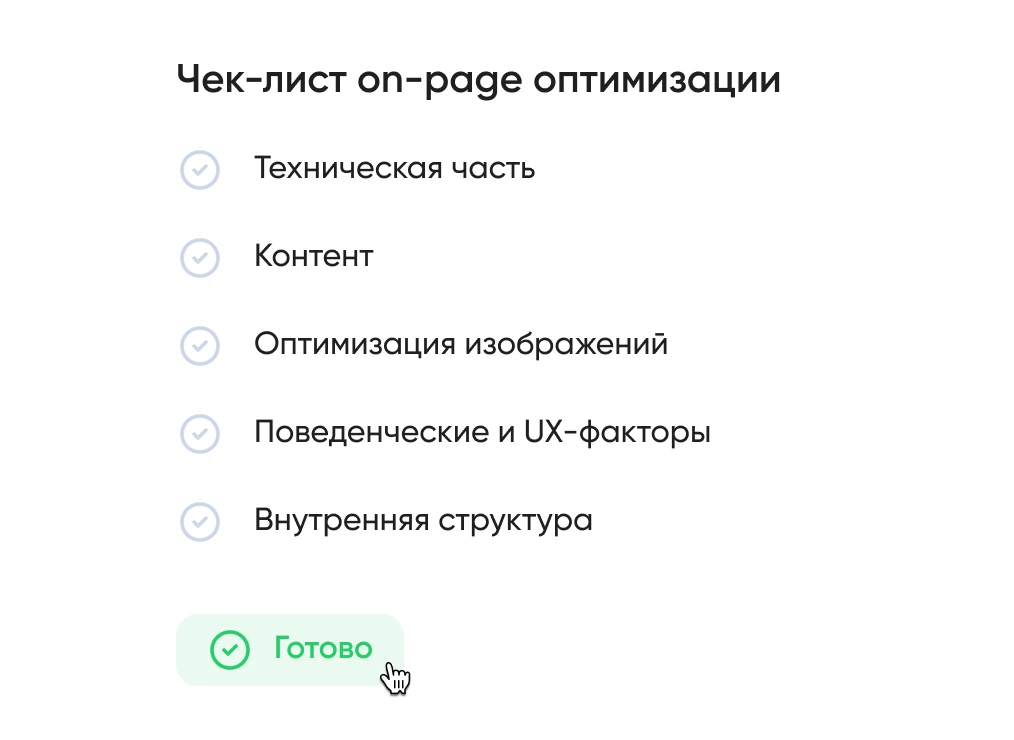Image resolution: width=1014 pixels, height=740 pixels.
Task: Select the Техническая часть list item text
Action: tap(394, 168)
